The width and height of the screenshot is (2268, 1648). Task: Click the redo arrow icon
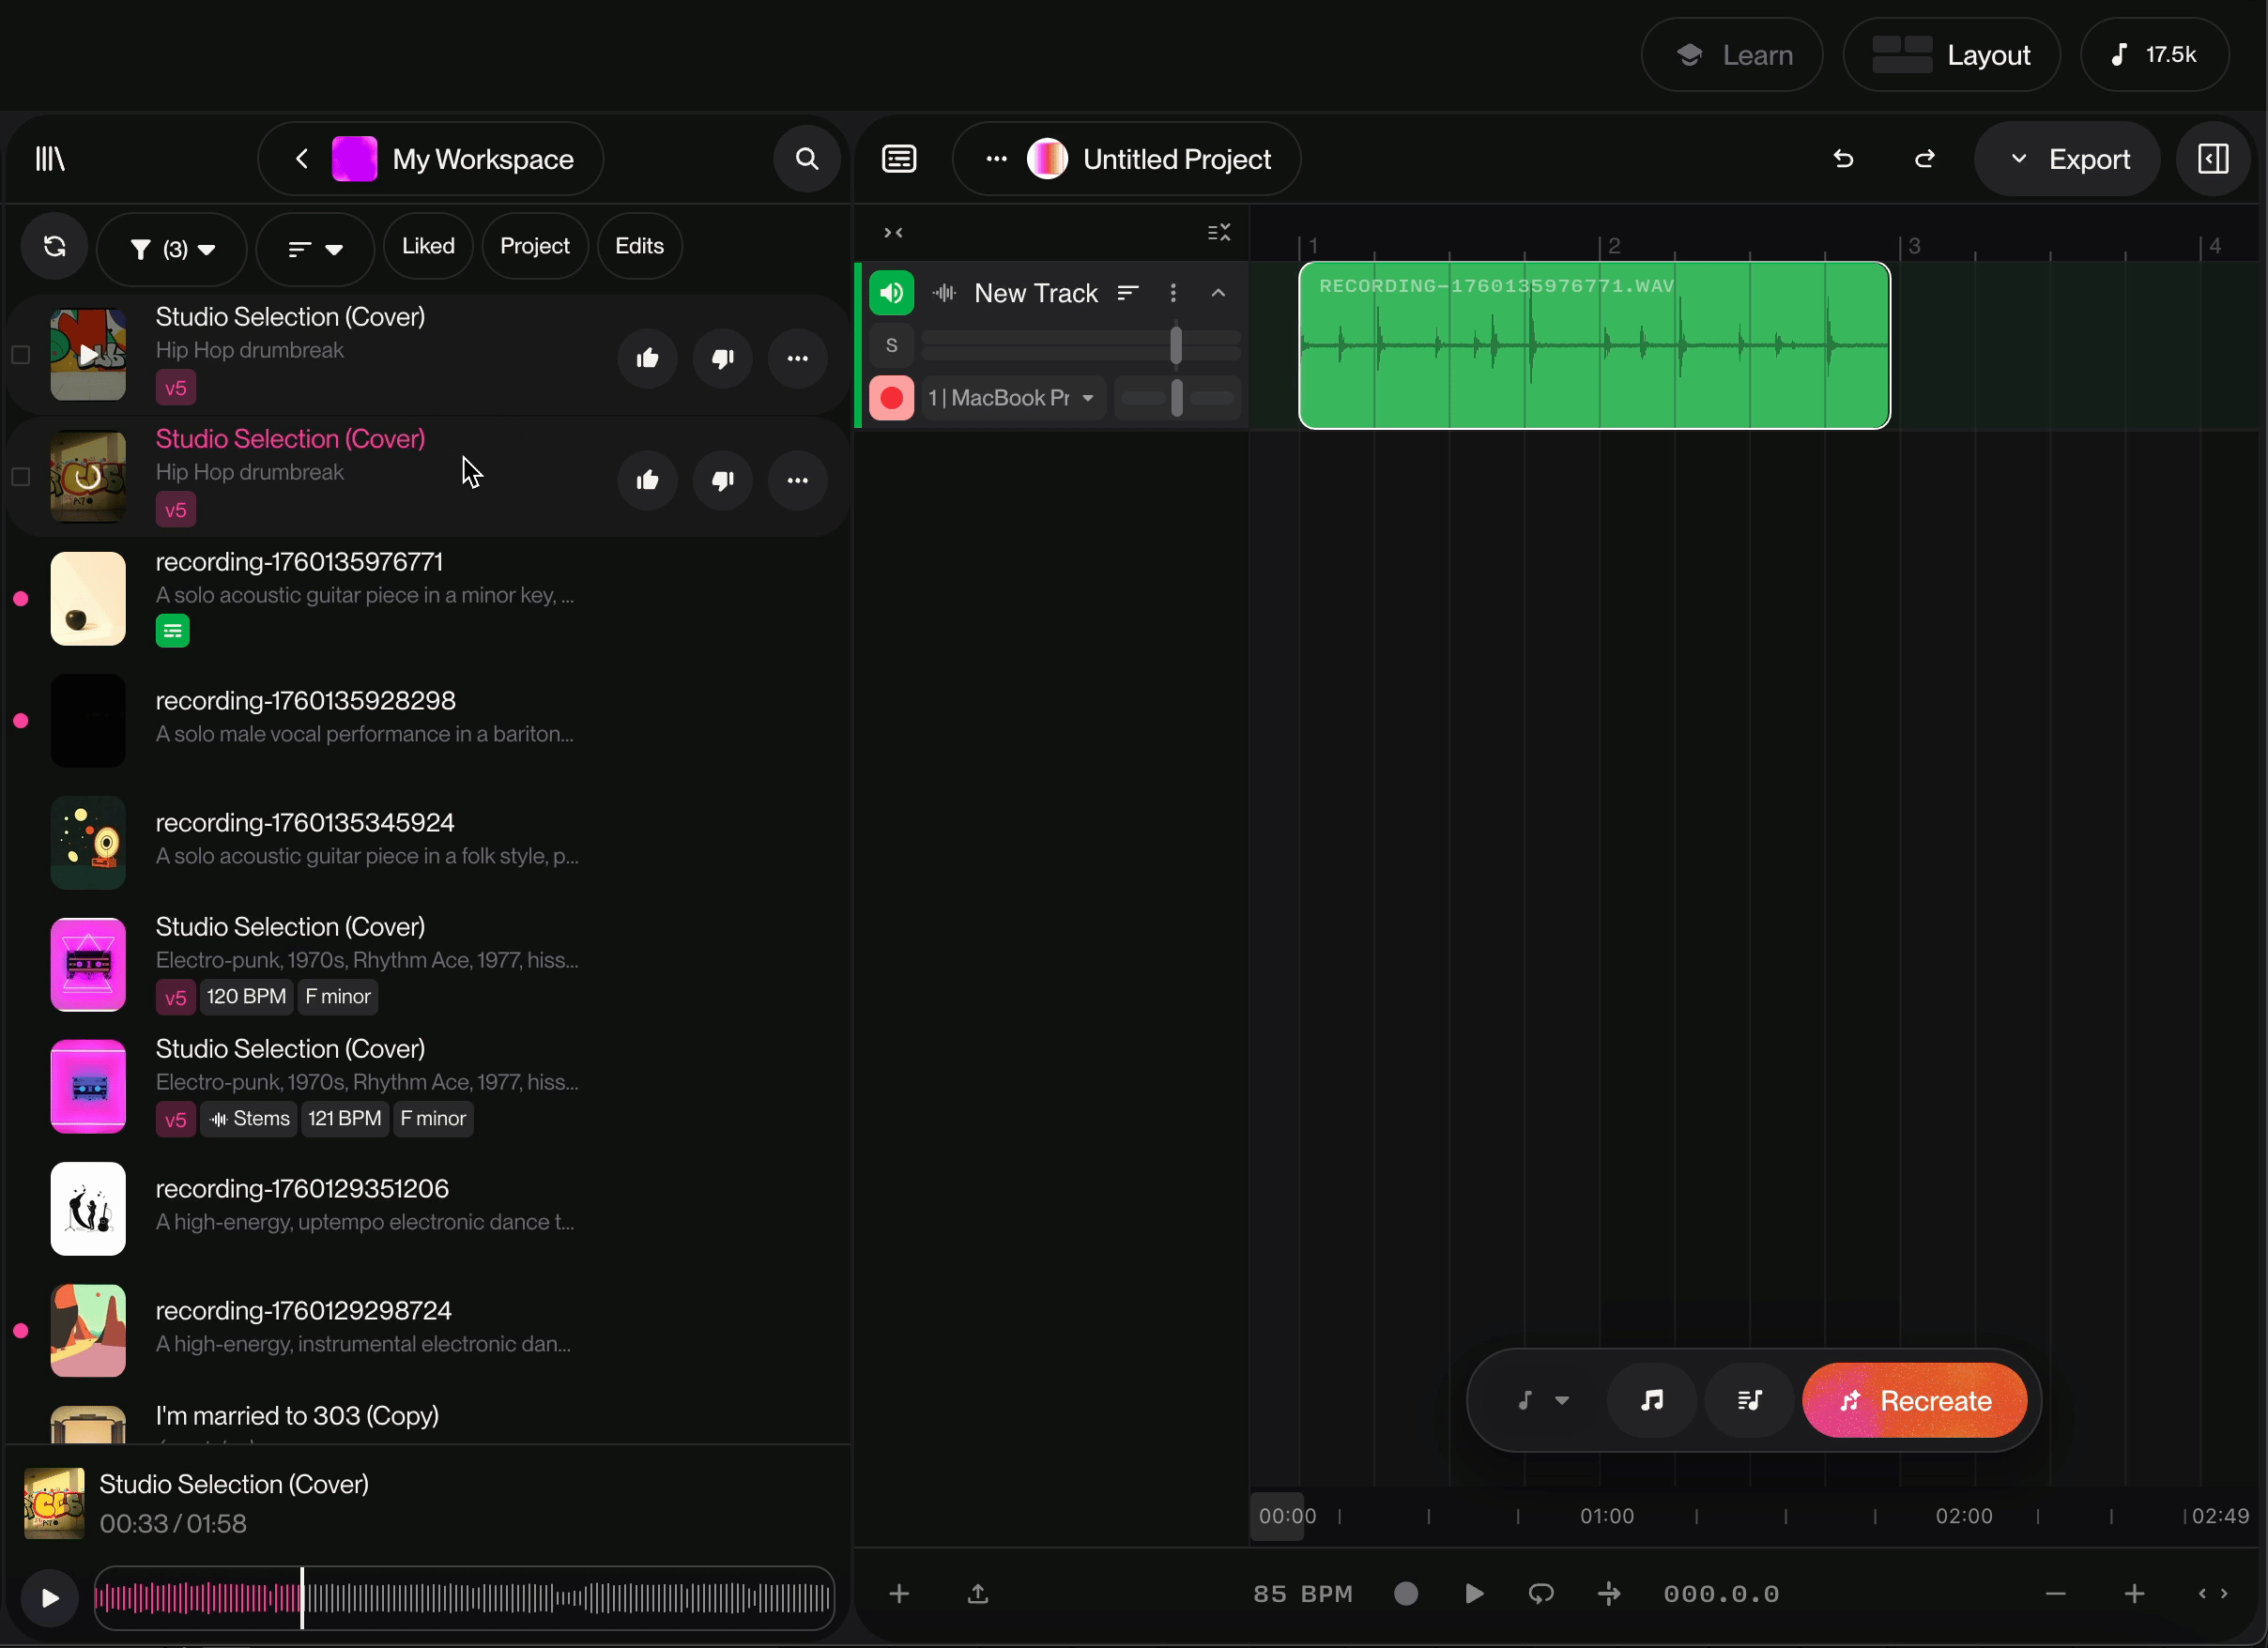point(1924,159)
